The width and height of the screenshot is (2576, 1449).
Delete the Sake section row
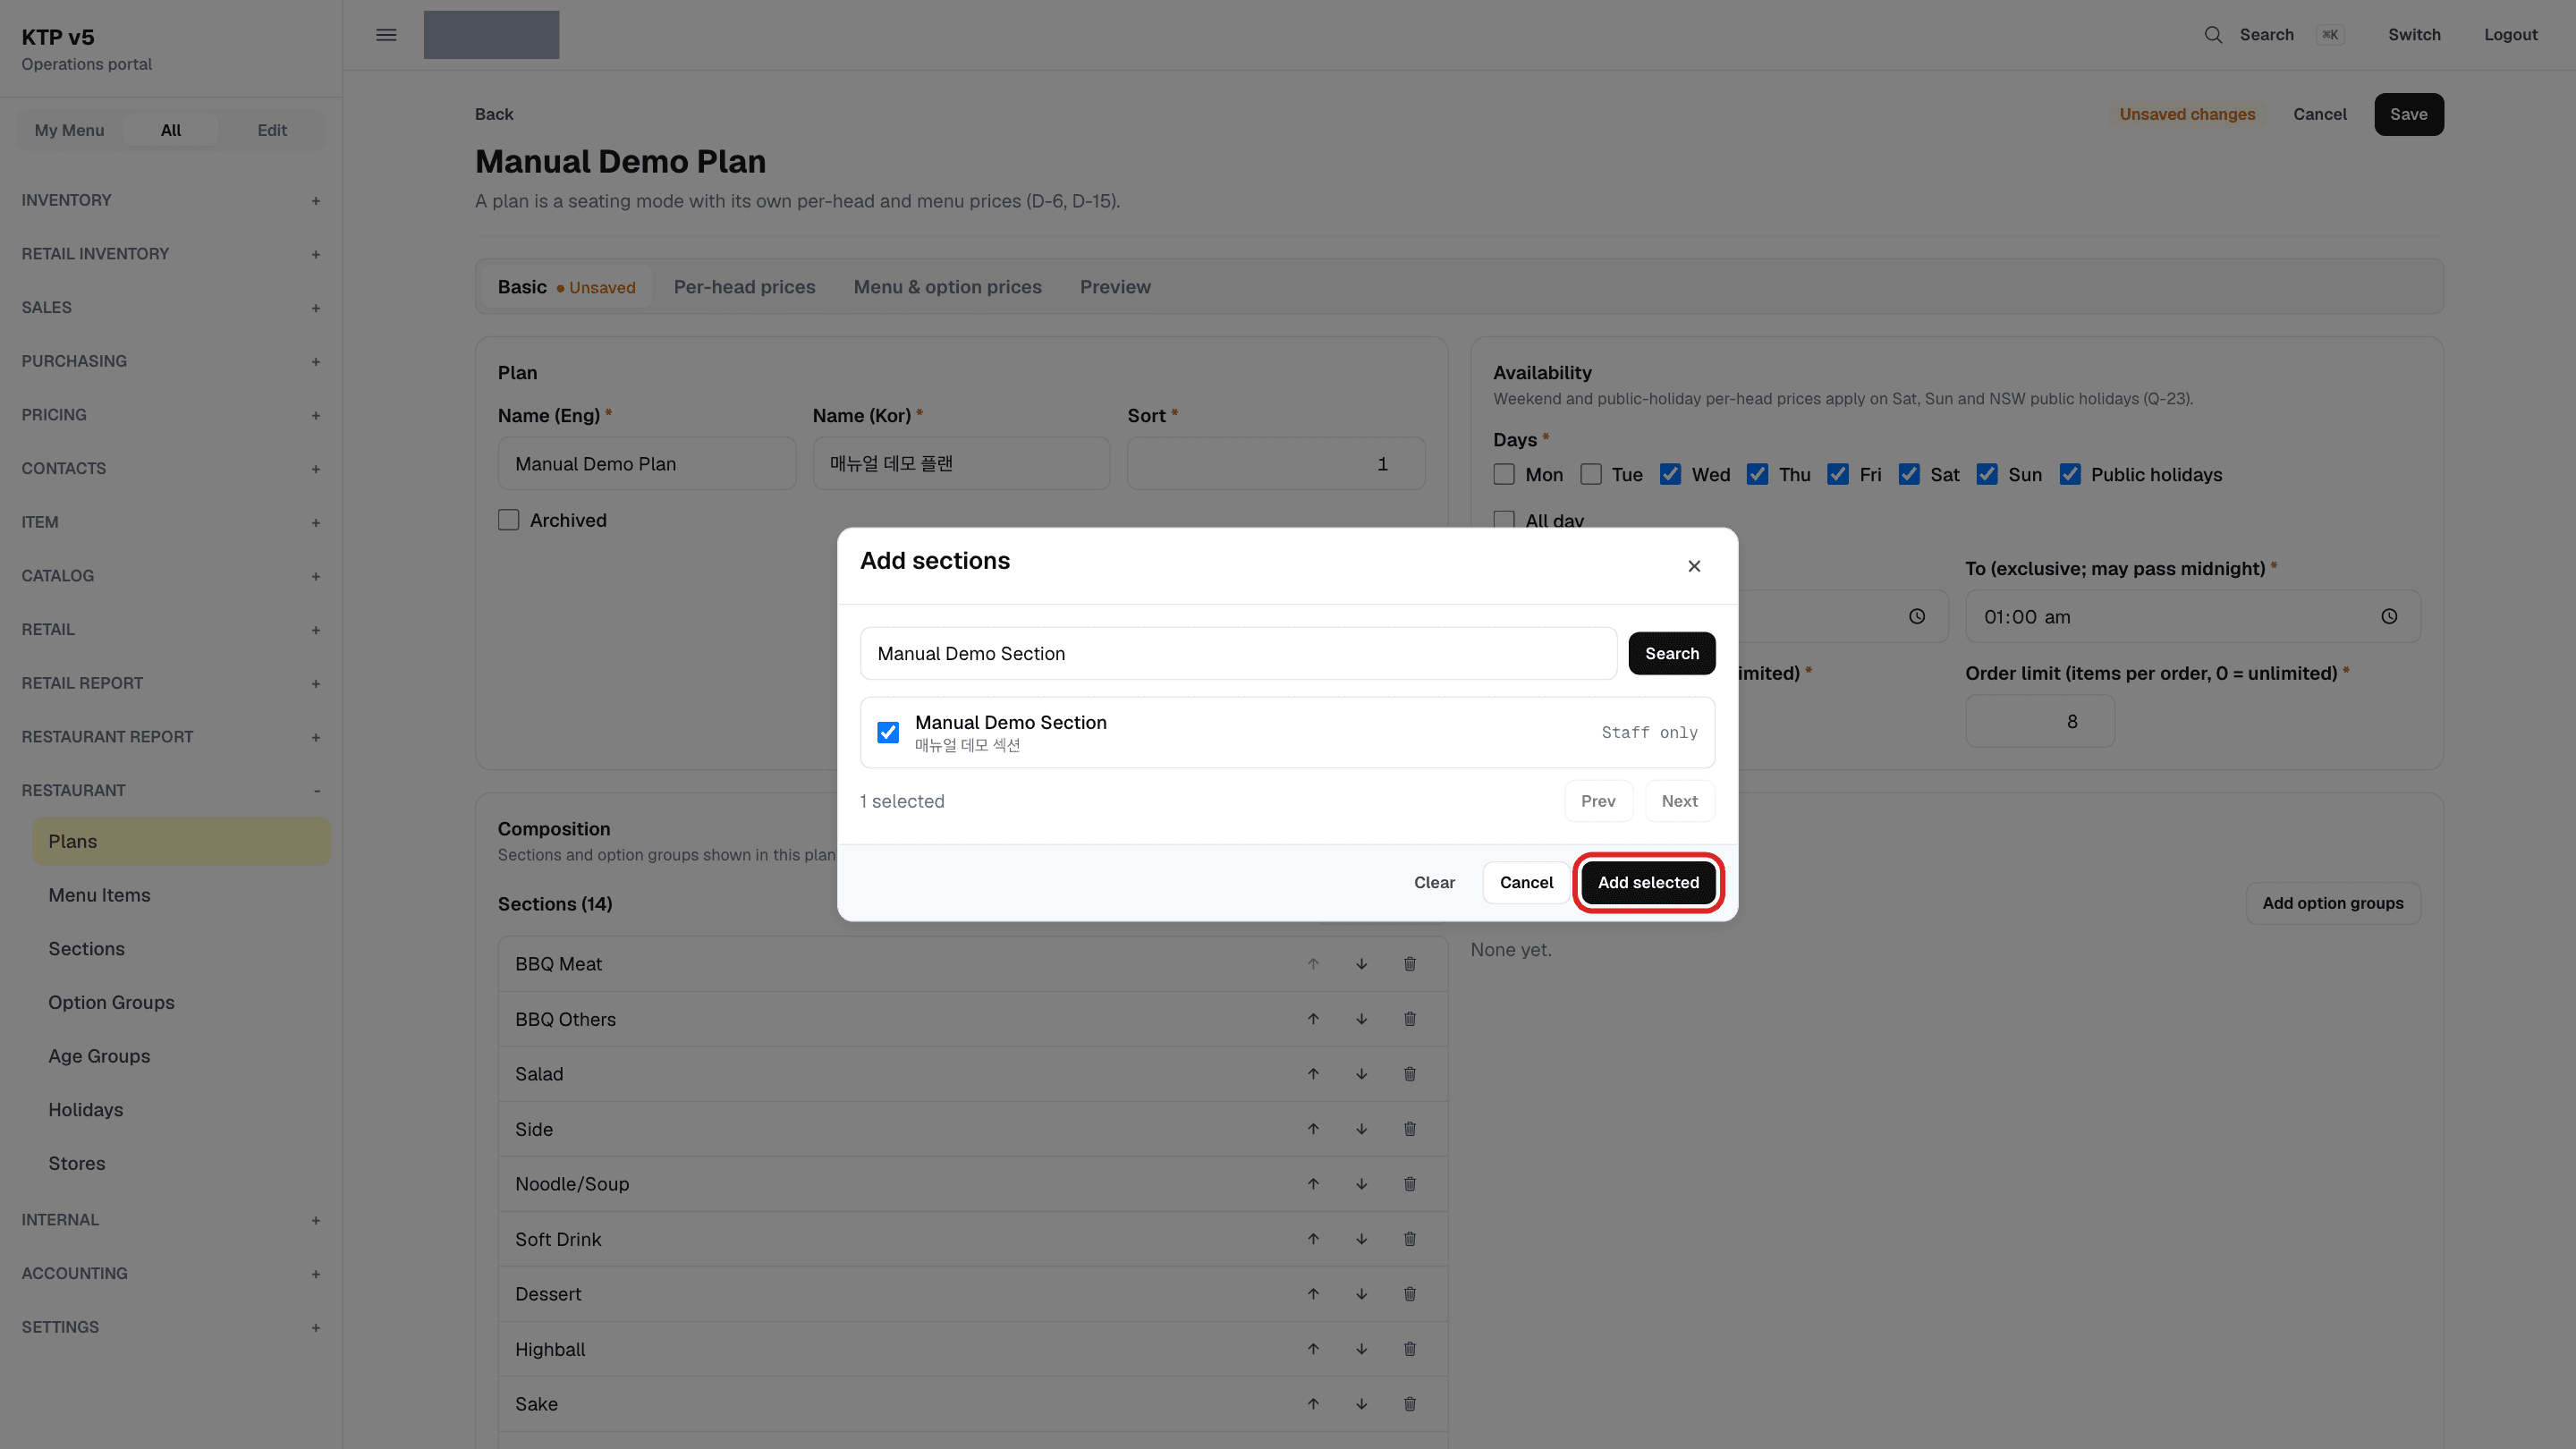click(x=1410, y=1404)
